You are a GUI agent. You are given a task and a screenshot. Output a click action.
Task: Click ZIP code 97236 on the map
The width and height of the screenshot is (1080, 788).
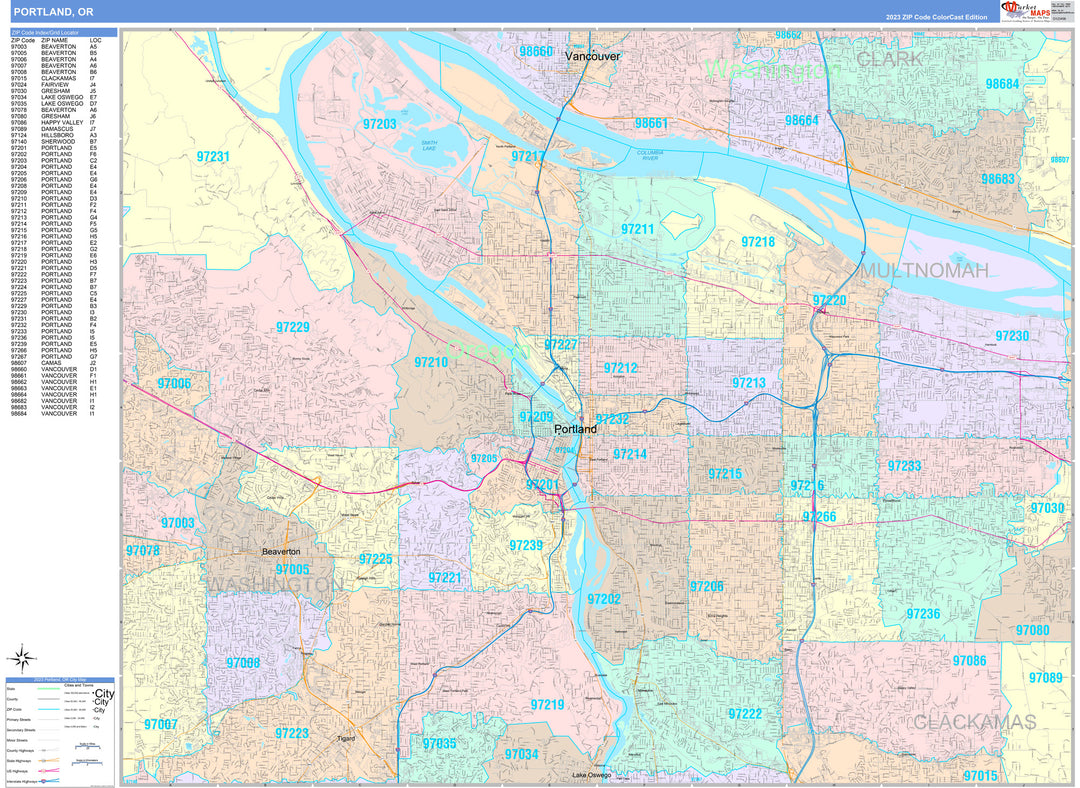pyautogui.click(x=923, y=613)
